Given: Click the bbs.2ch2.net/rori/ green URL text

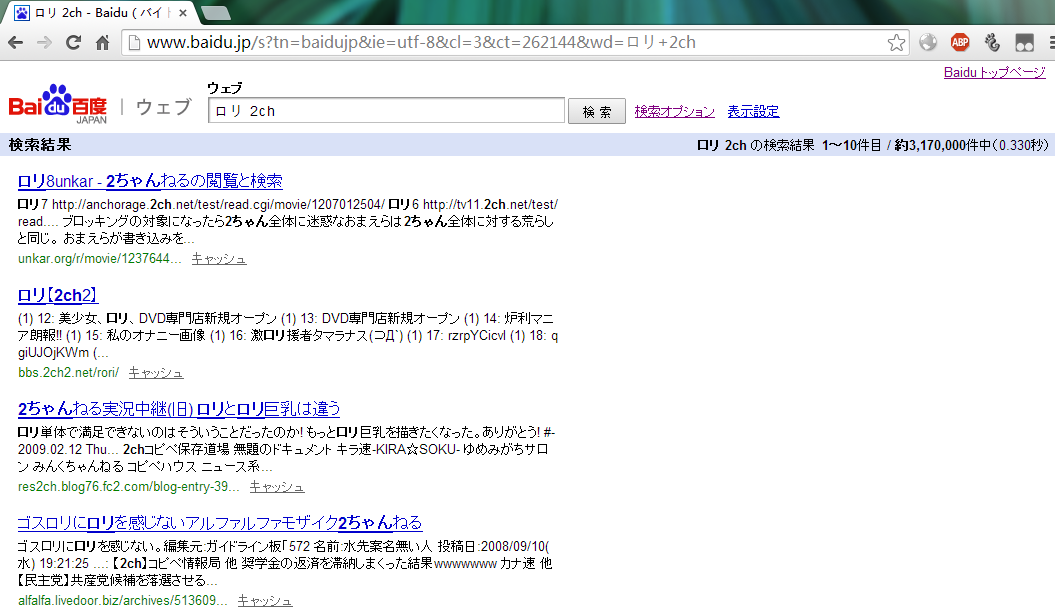Looking at the screenshot, I should coord(68,373).
